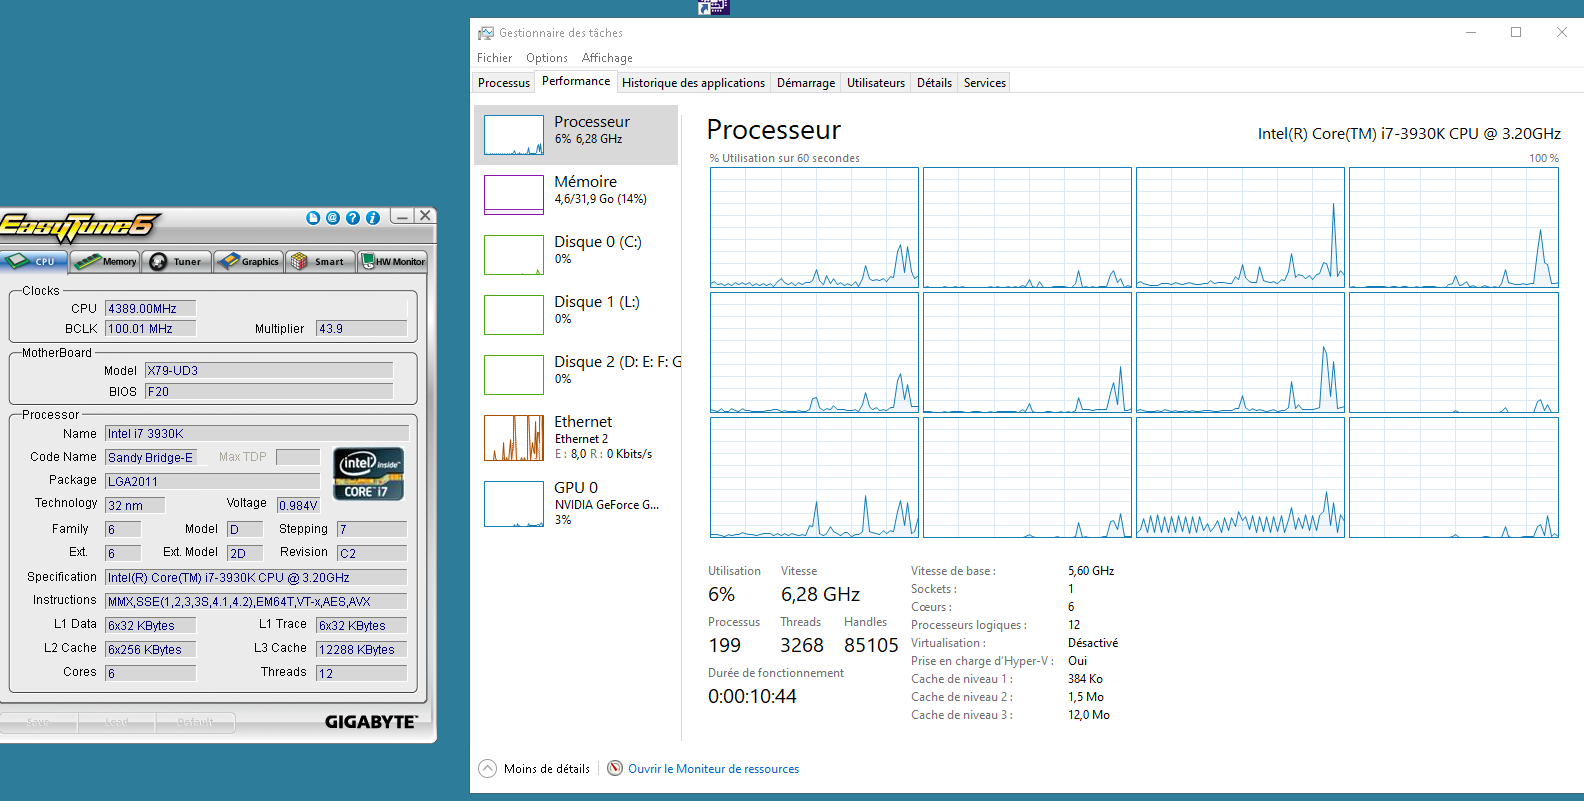Click the EasyTune6 info 'i' icon
1584x801 pixels.
(373, 217)
